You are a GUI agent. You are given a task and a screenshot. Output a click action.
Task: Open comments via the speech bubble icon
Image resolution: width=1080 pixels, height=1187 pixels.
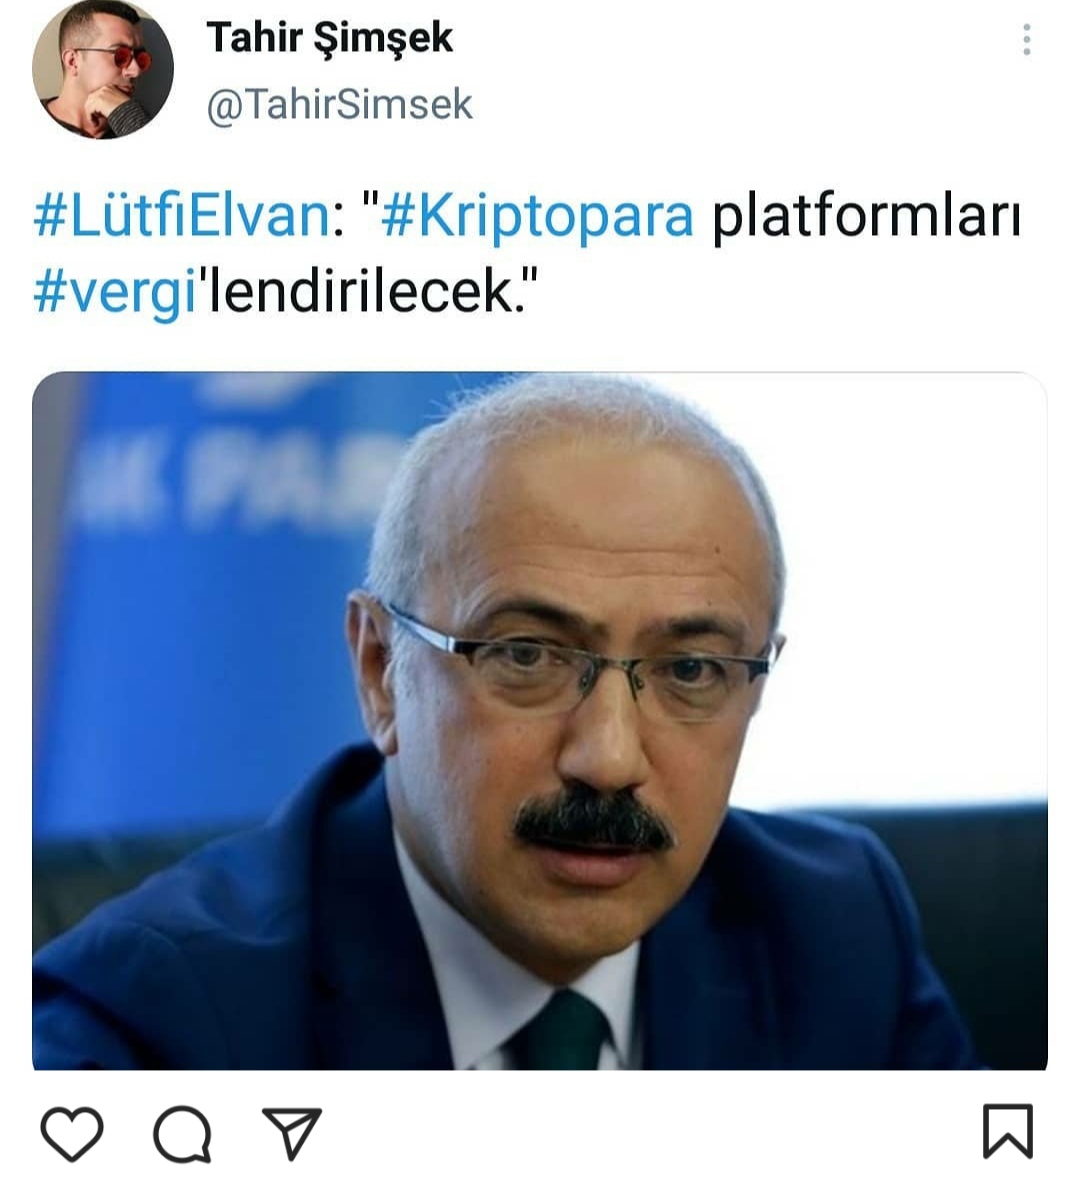point(182,1133)
